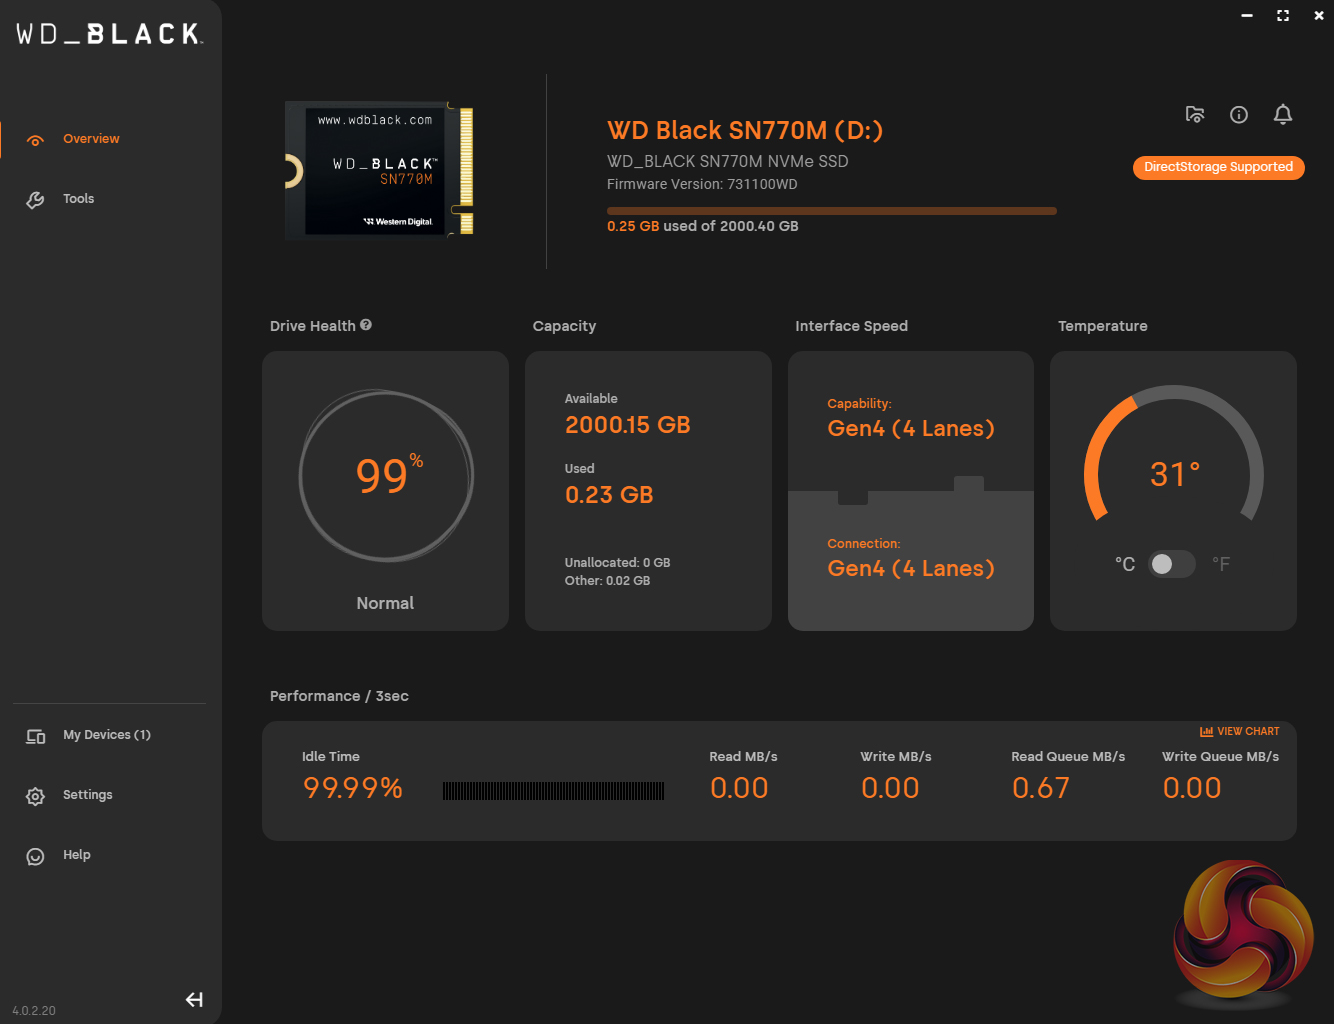Viewport: 1334px width, 1024px height.
Task: Click the WD_BLACK SN770M NVMe SSD model text
Action: [727, 161]
